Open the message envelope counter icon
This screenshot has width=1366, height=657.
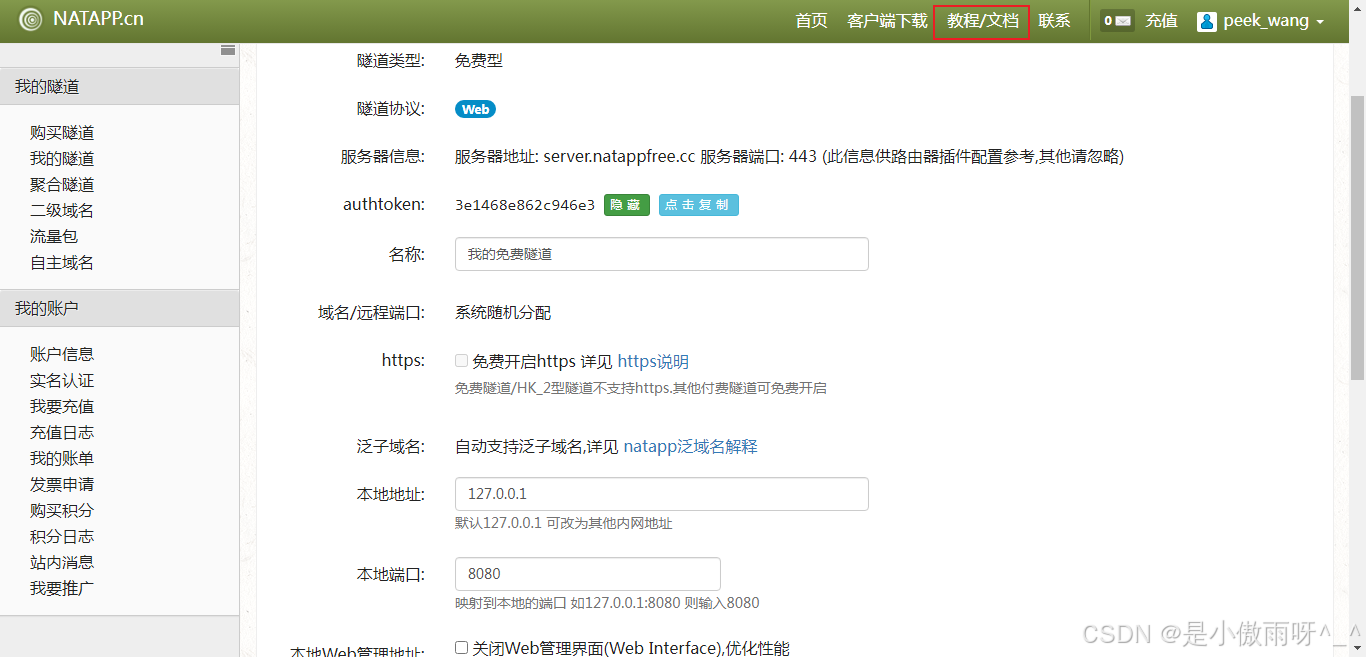[1117, 20]
